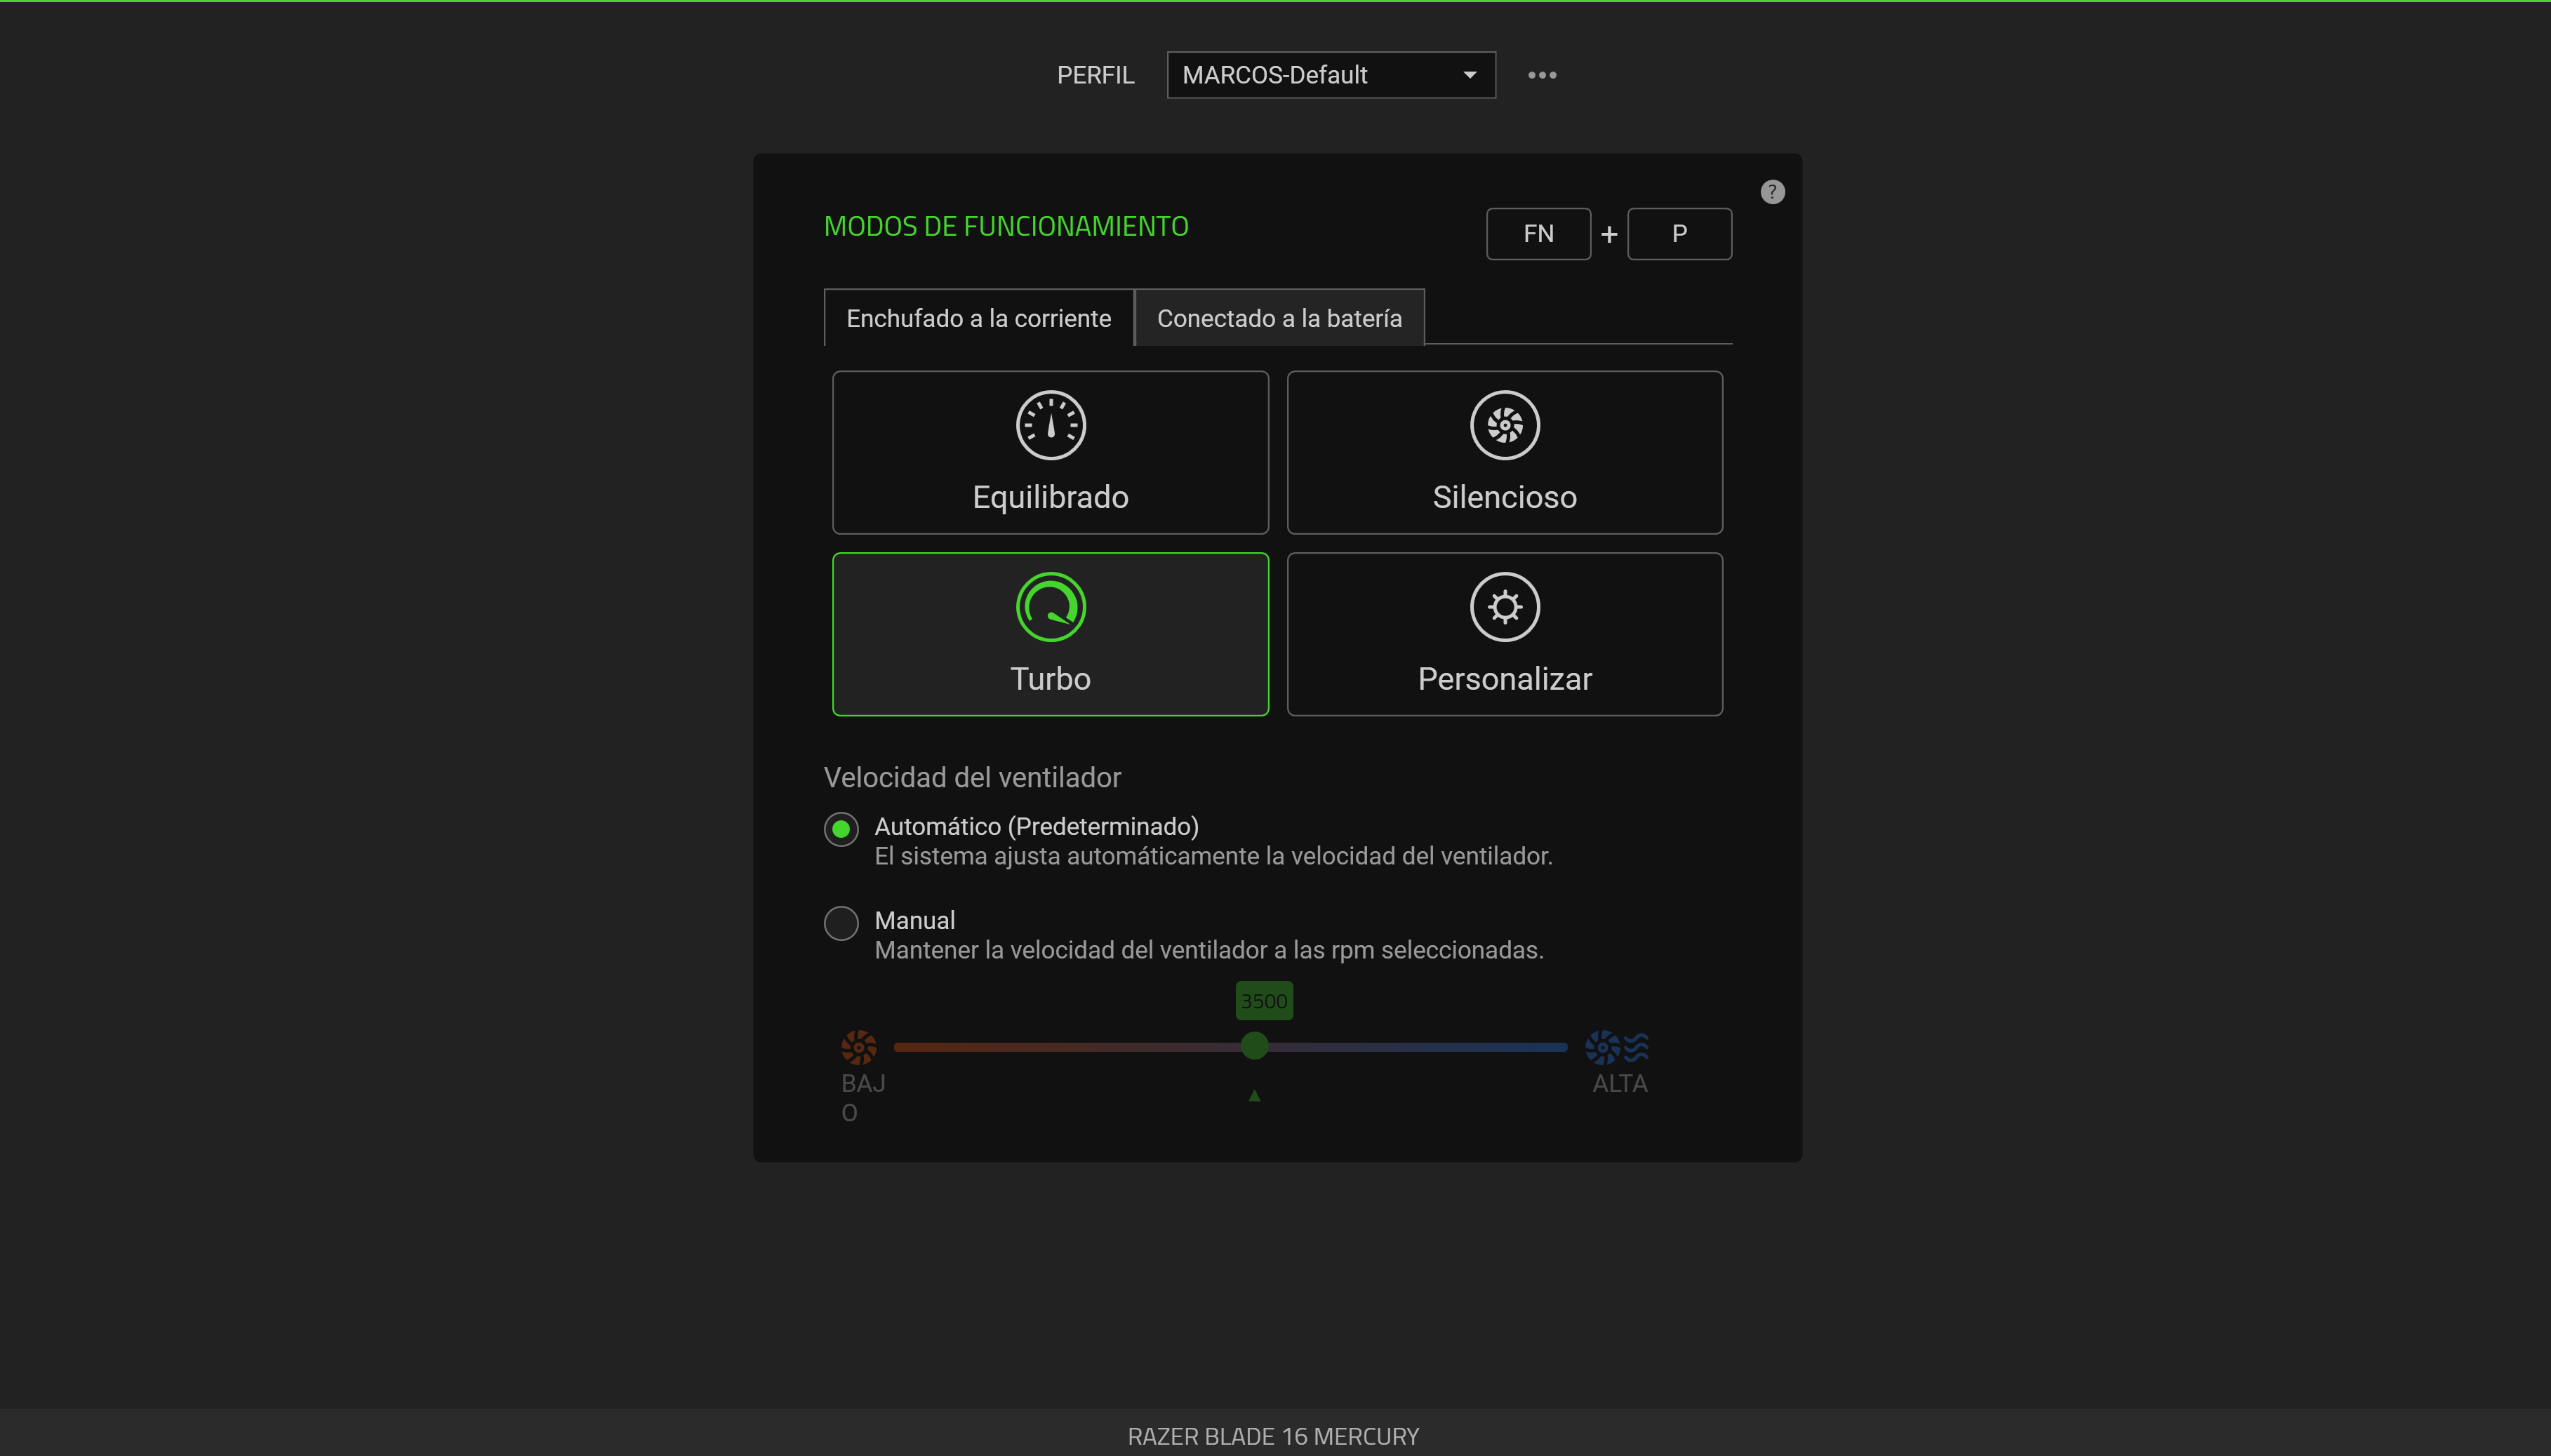This screenshot has height=1456, width=2551.
Task: Click the RAZER BLADE 16 MERCURY device label
Action: [1273, 1436]
